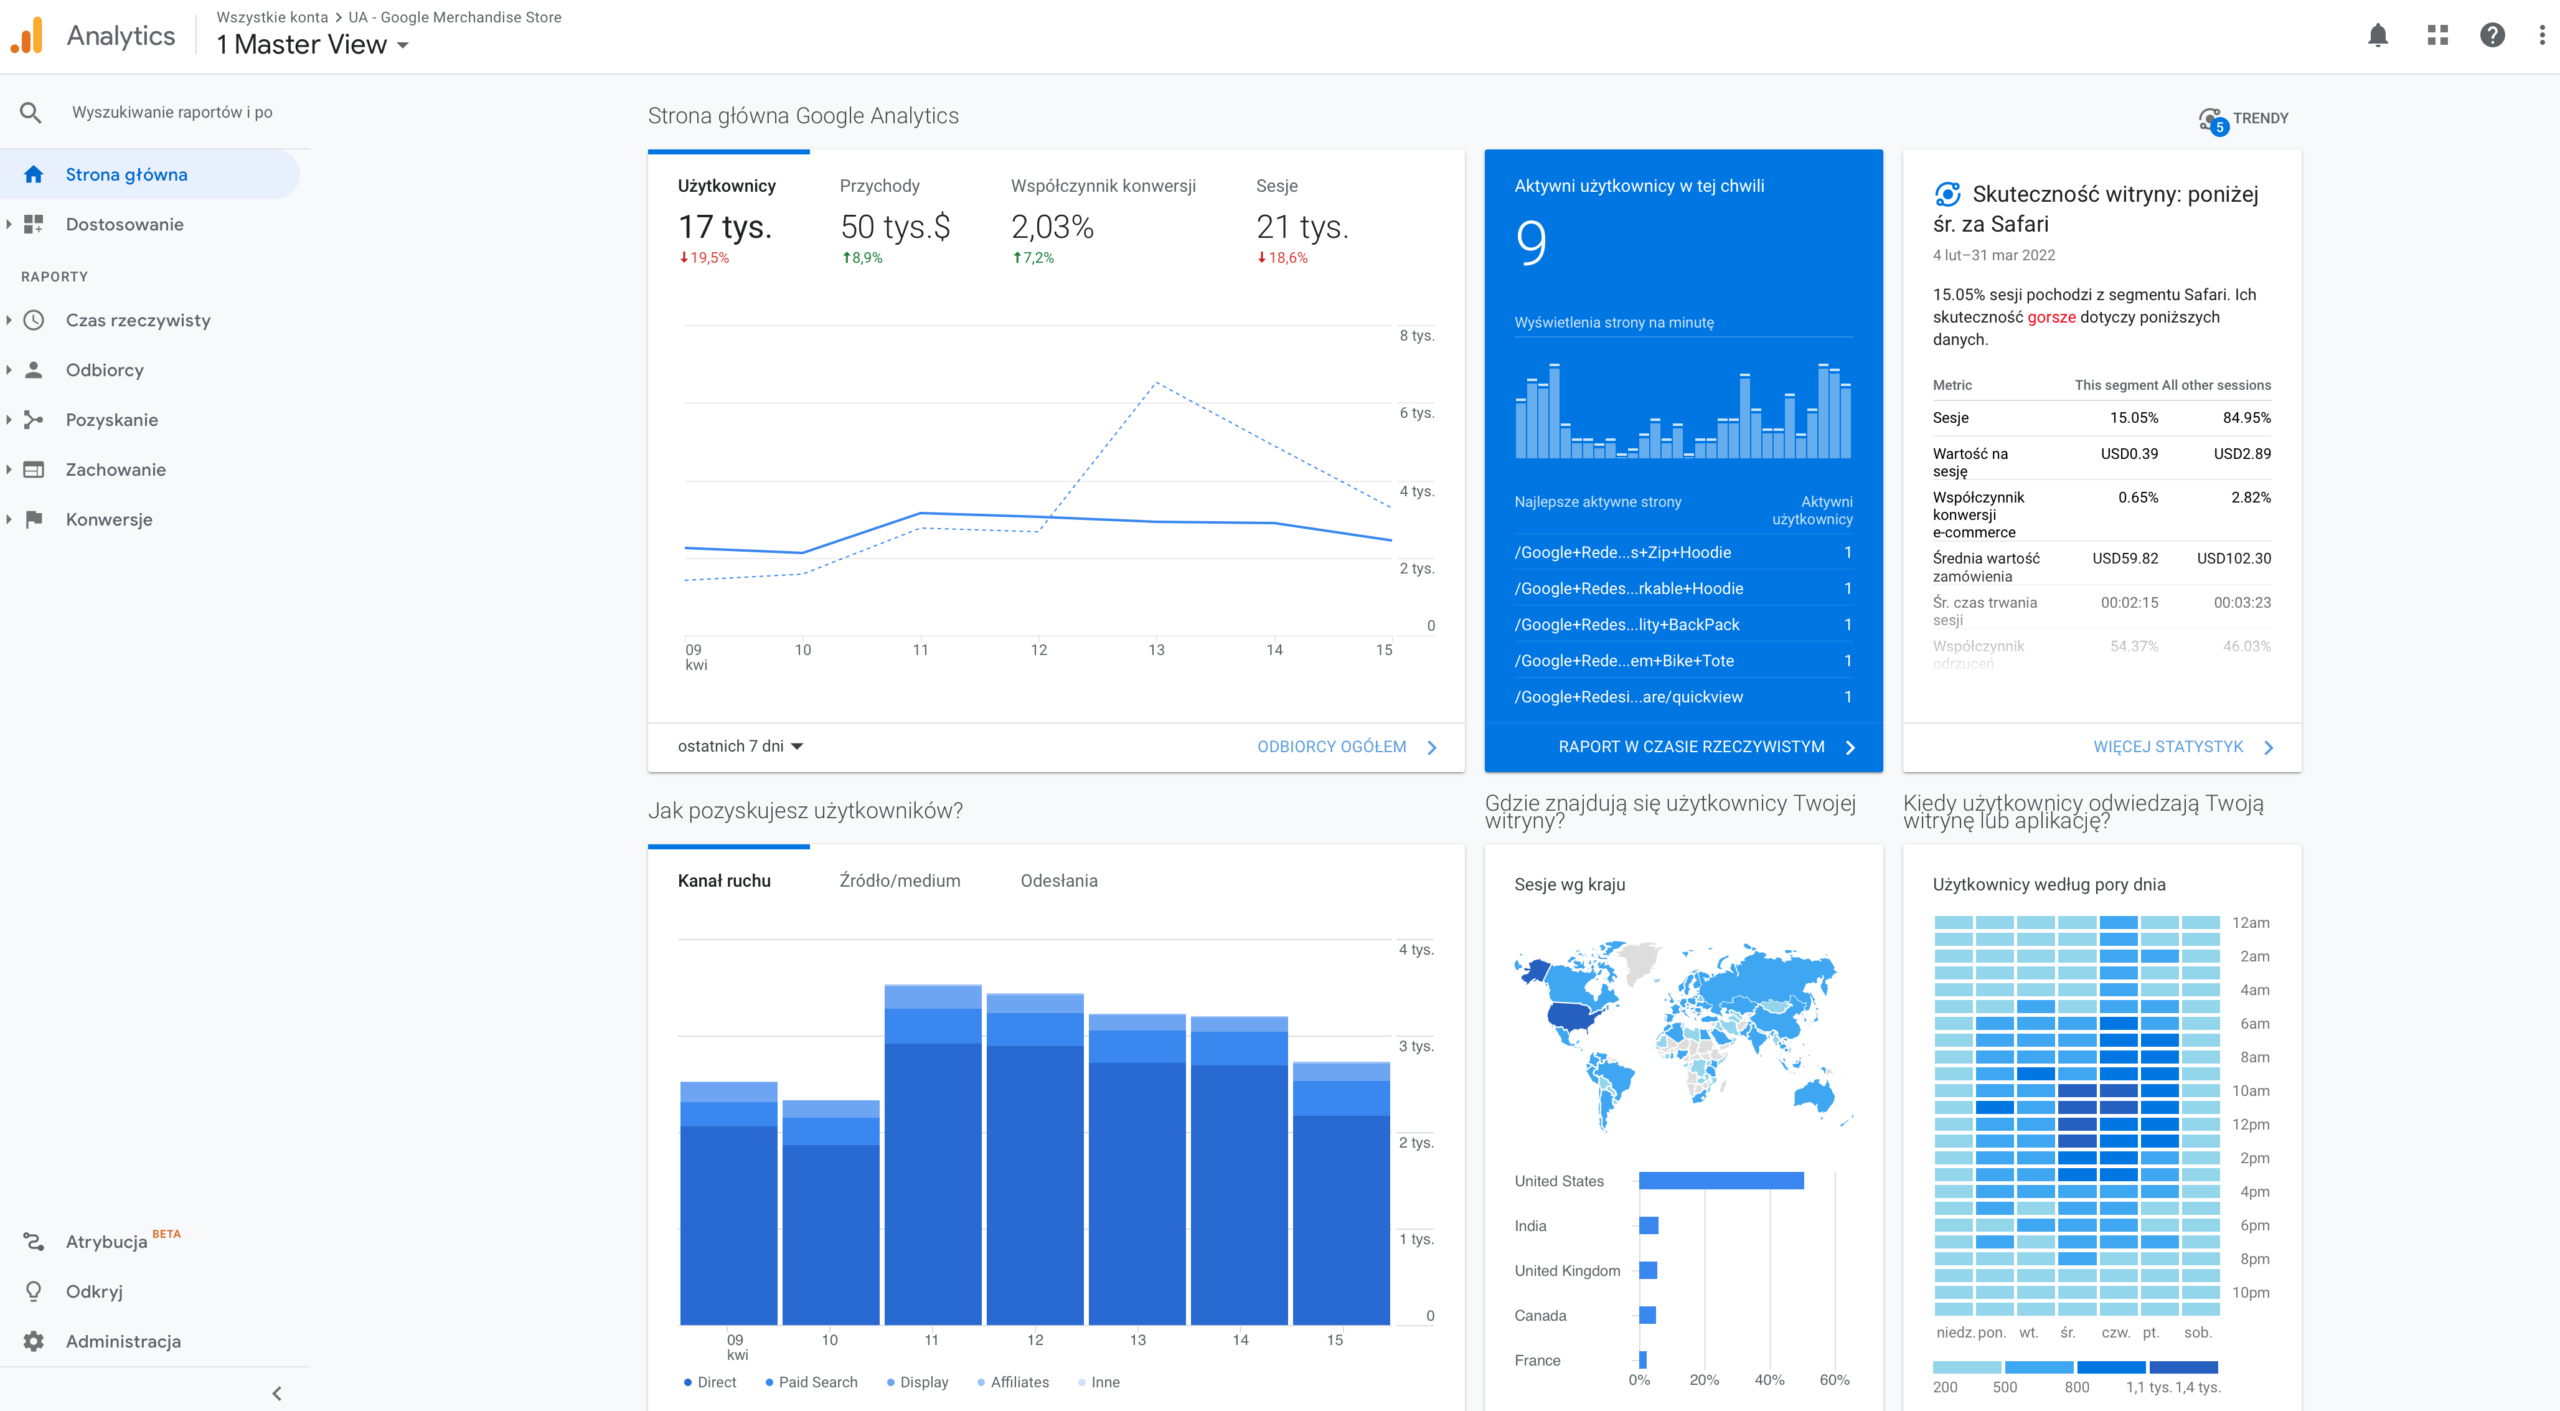Image resolution: width=2560 pixels, height=1411 pixels.
Task: Select the Użytkownicy metric tab
Action: 728,220
